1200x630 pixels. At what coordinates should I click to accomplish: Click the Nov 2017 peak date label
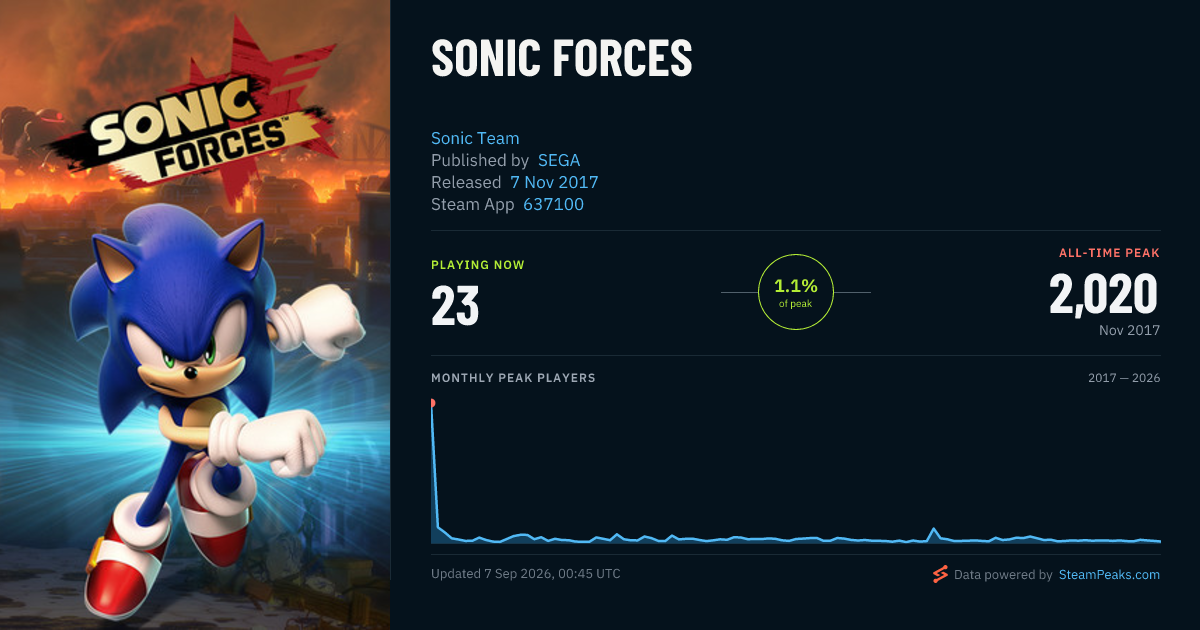point(1129,329)
